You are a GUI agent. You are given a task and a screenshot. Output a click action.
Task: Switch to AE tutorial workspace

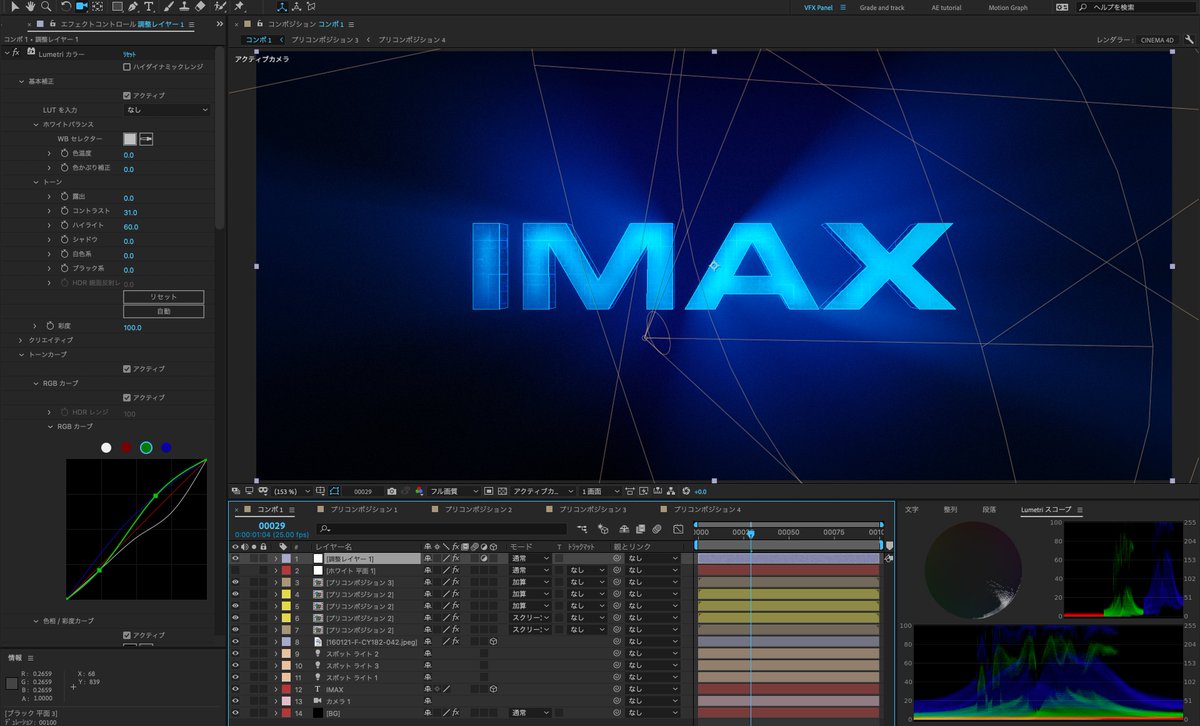tap(946, 7)
